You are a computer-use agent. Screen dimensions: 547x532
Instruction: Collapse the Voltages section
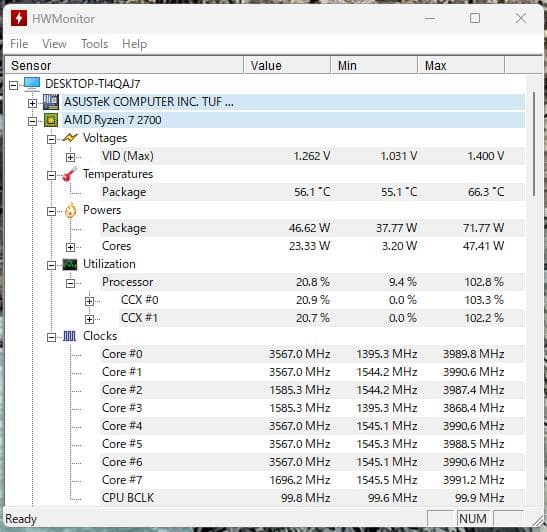coord(51,140)
